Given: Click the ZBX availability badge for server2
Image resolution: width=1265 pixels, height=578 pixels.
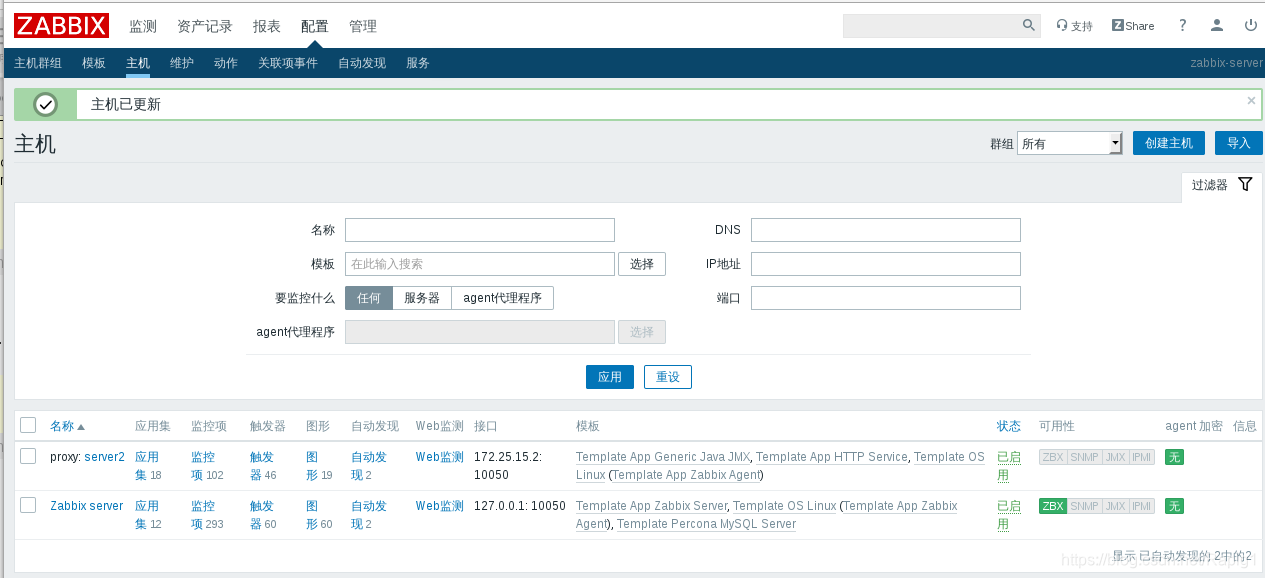Looking at the screenshot, I should point(1052,457).
